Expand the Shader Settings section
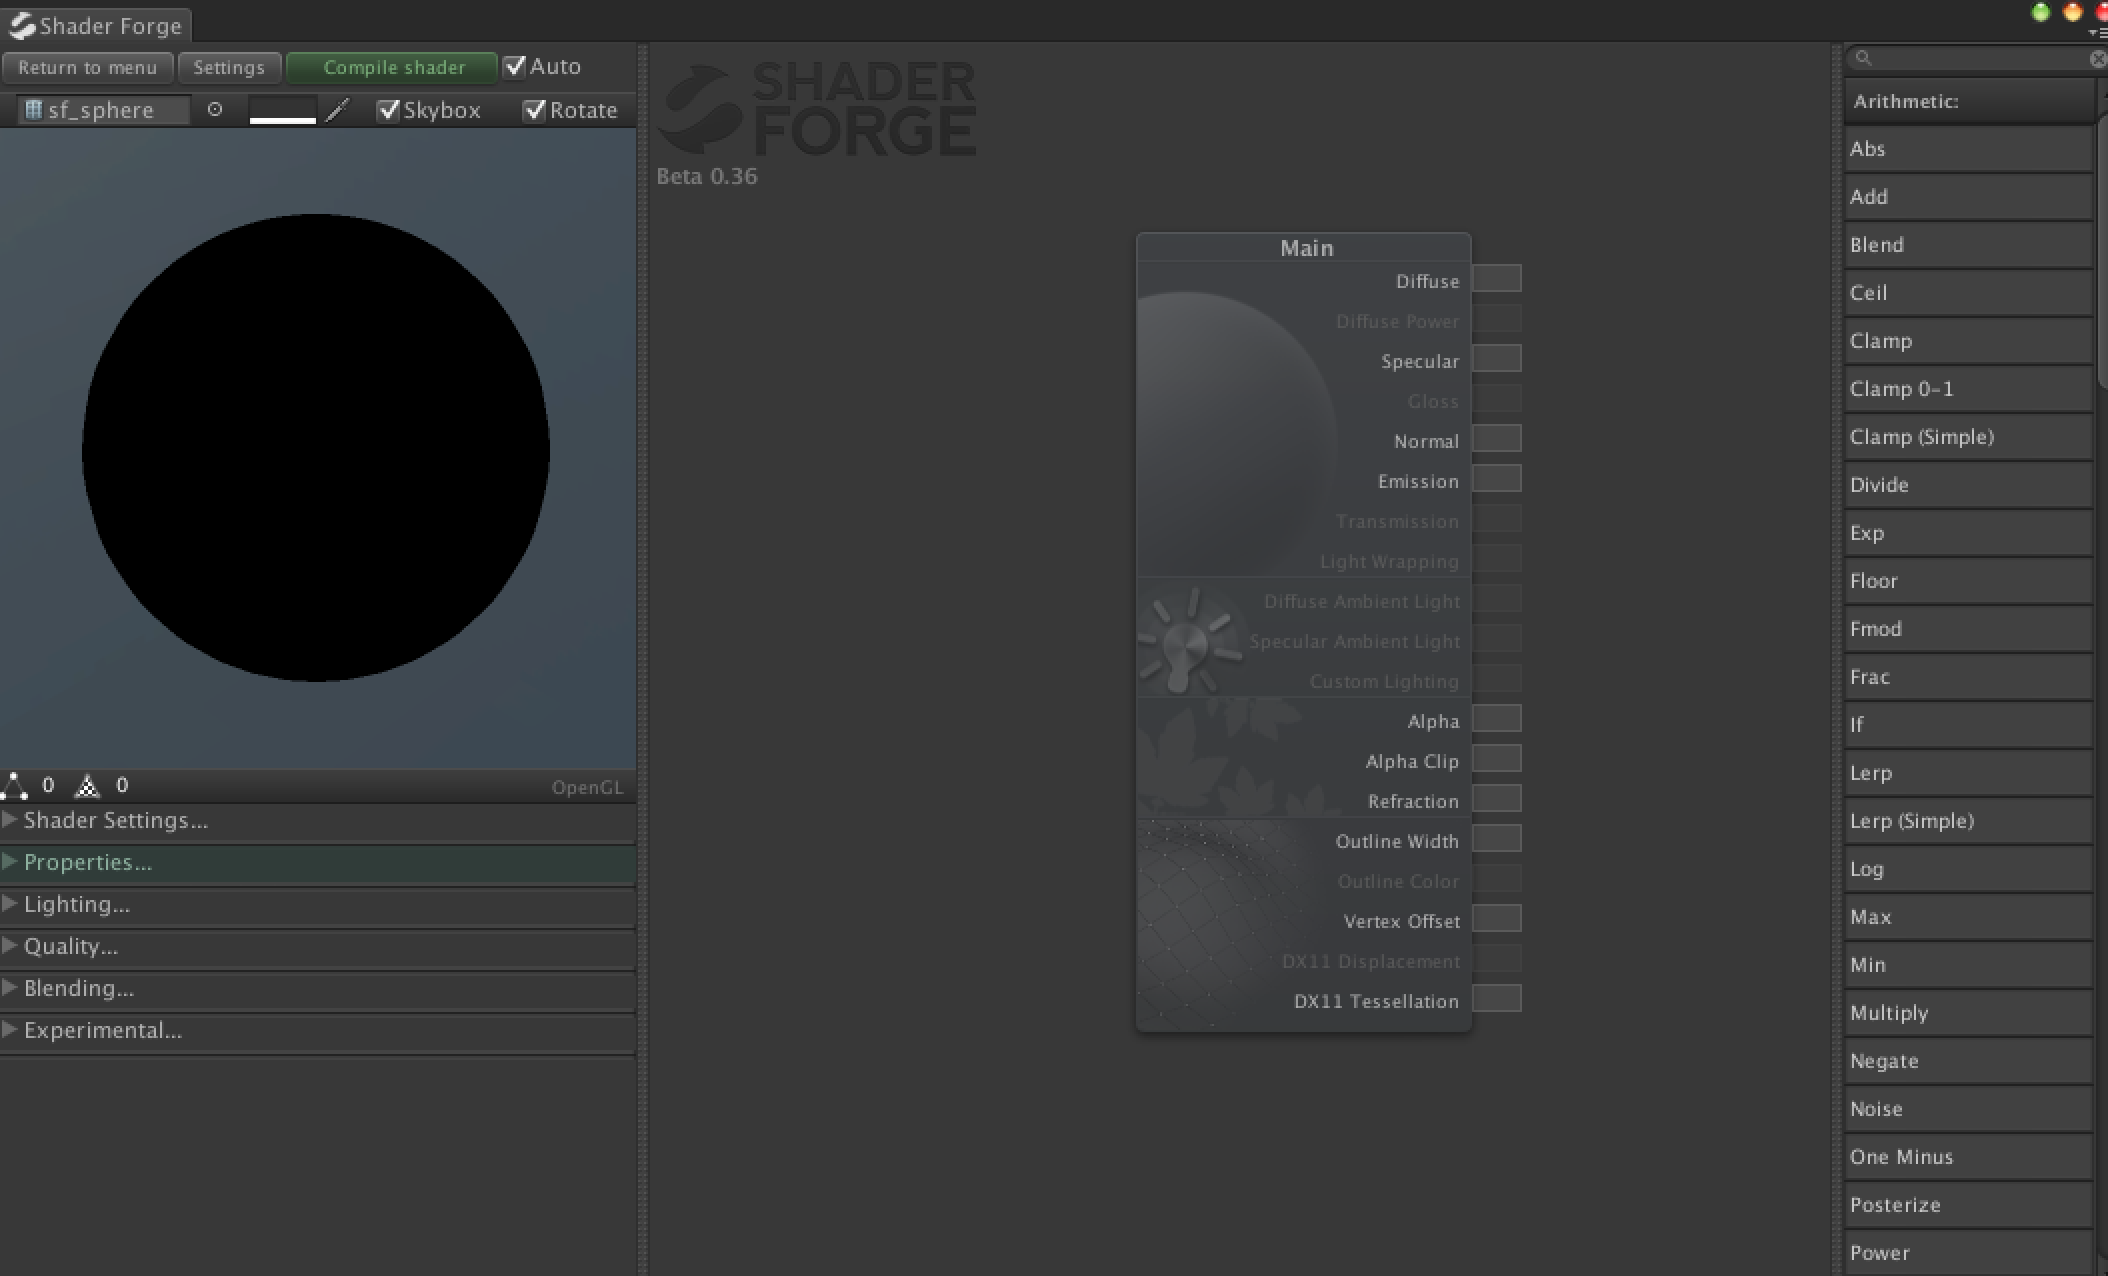The image size is (2108, 1276). click(317, 821)
